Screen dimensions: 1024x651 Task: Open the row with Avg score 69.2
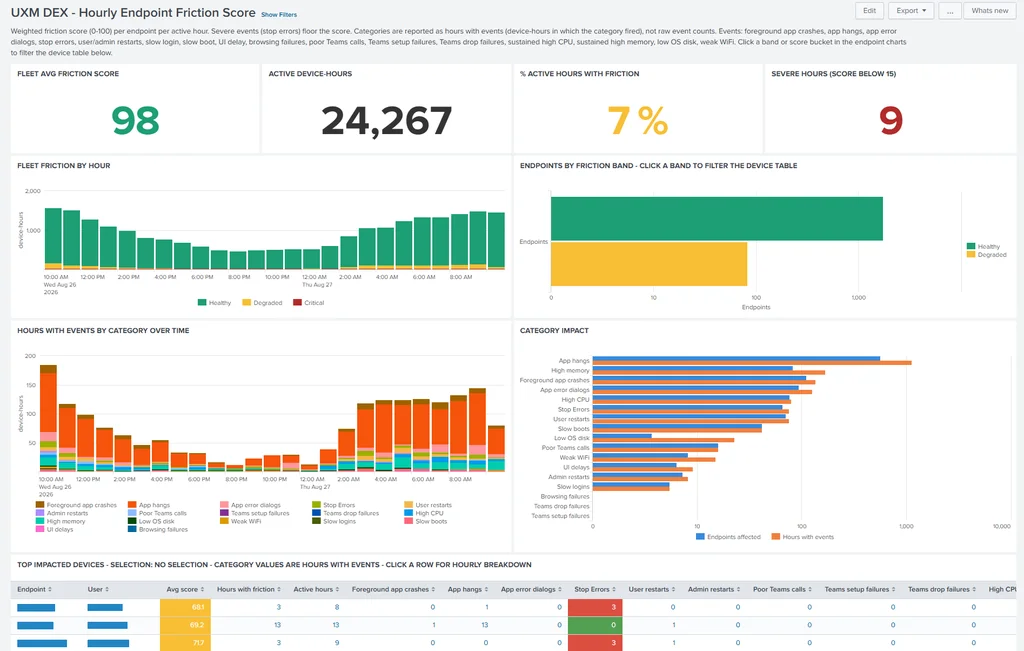(513, 625)
